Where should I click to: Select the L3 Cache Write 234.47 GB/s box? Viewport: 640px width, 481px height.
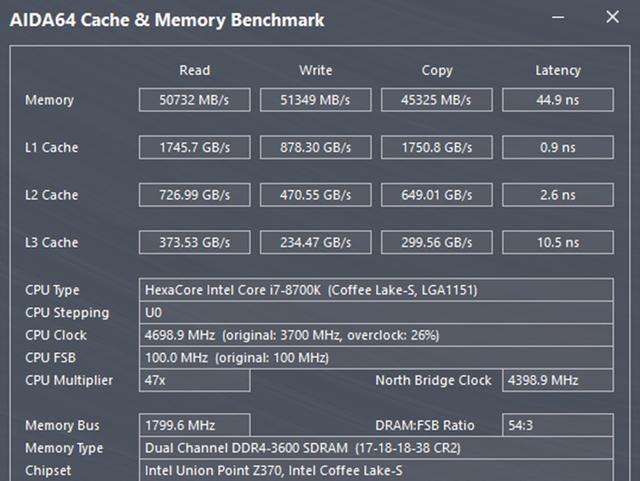(x=316, y=242)
